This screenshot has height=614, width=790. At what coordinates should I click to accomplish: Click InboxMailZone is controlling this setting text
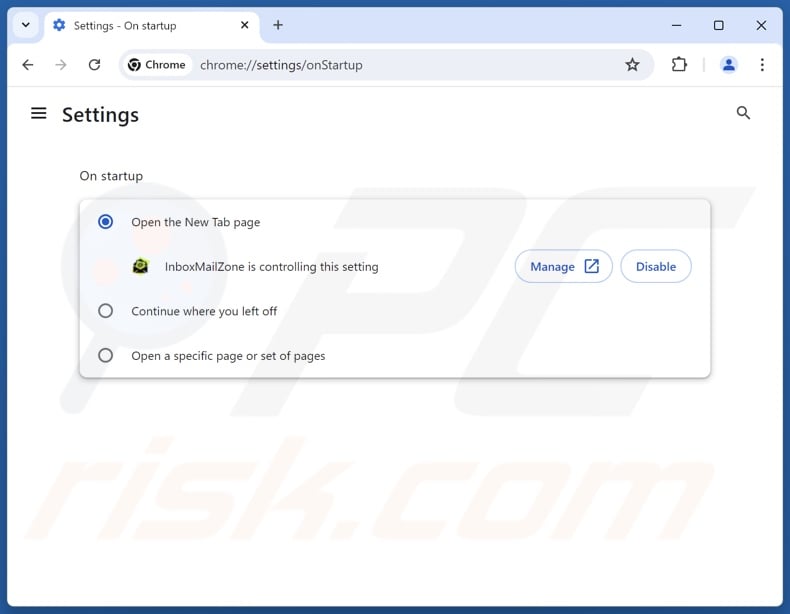pyautogui.click(x=272, y=266)
